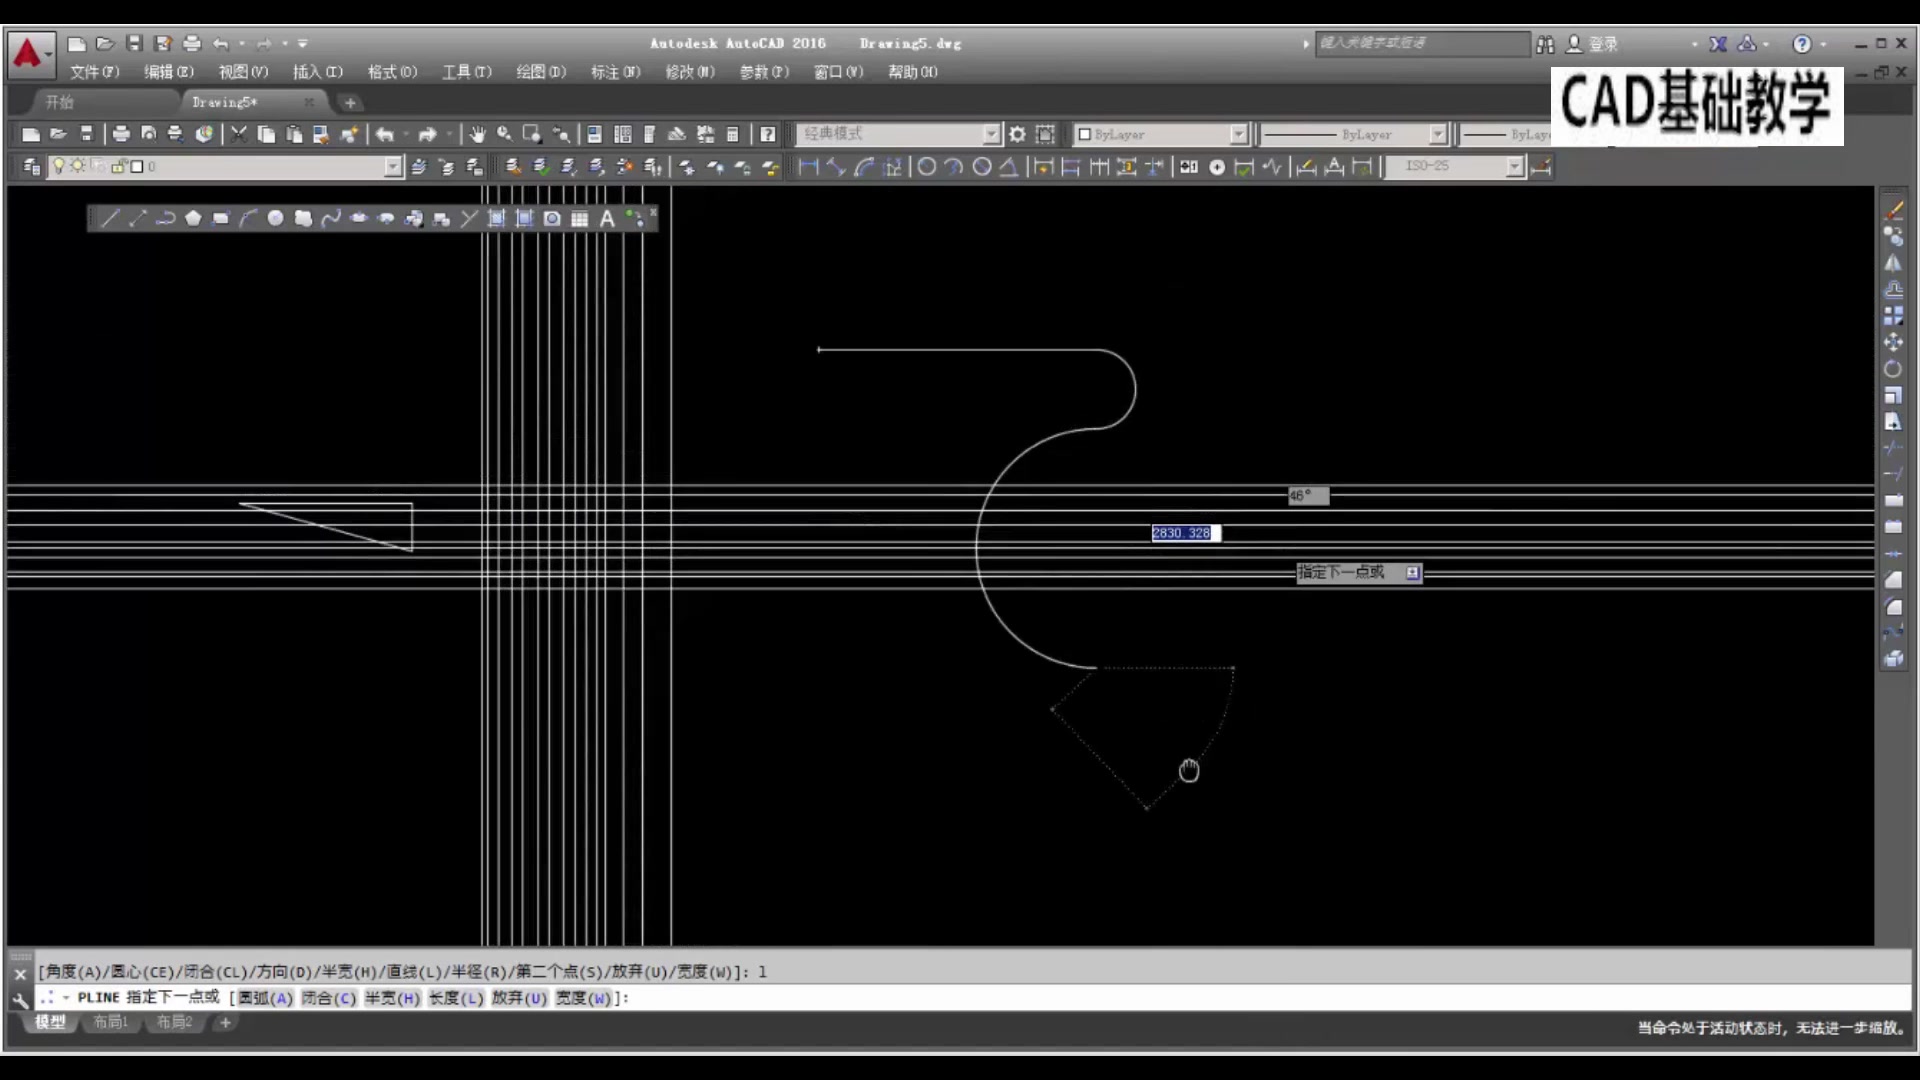Click the Workspace settings gear icon
1920x1080 pixels.
pos(1017,134)
